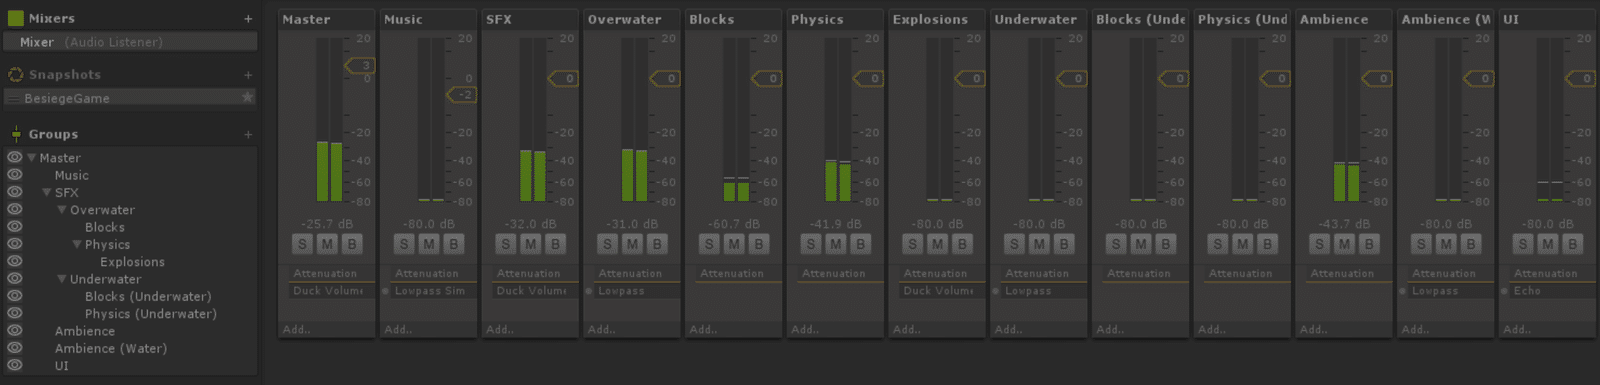Solo the Blocks strip
Image resolution: width=1600 pixels, height=385 pixels.
(x=710, y=244)
